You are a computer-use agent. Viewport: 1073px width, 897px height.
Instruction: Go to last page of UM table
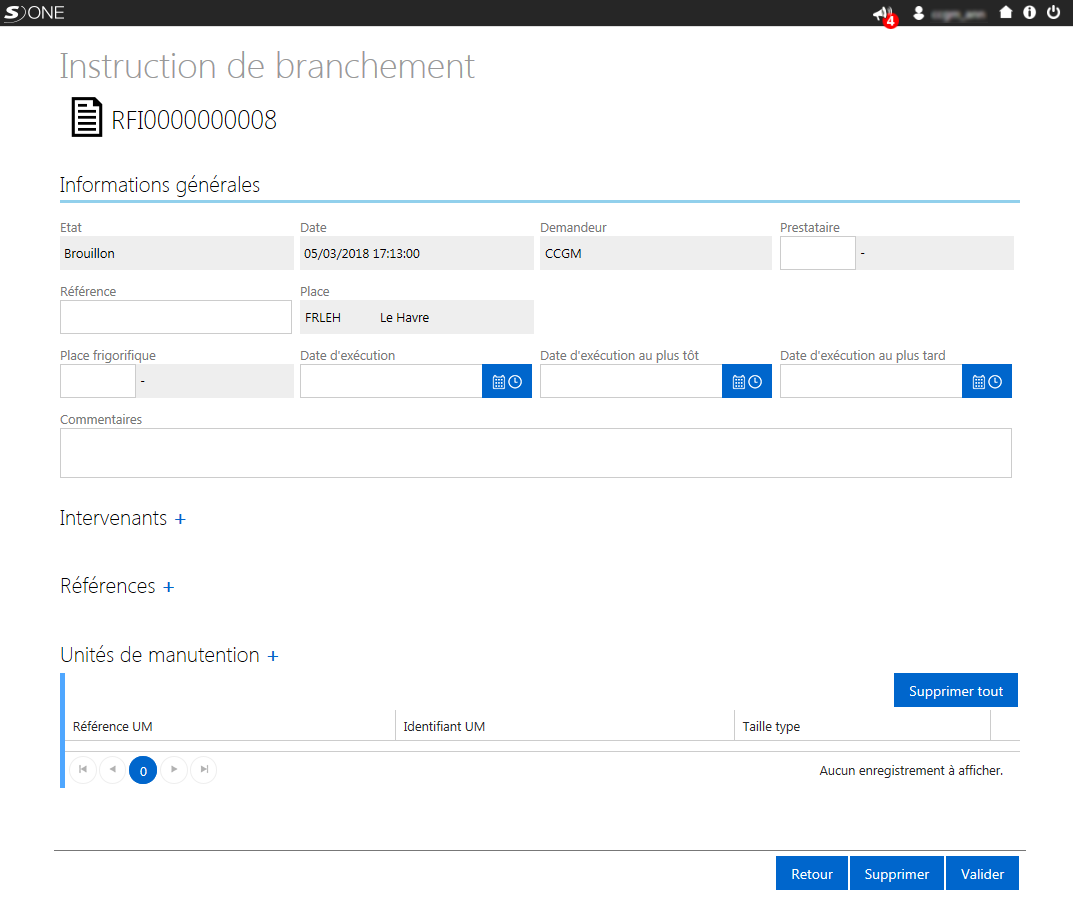(204, 770)
